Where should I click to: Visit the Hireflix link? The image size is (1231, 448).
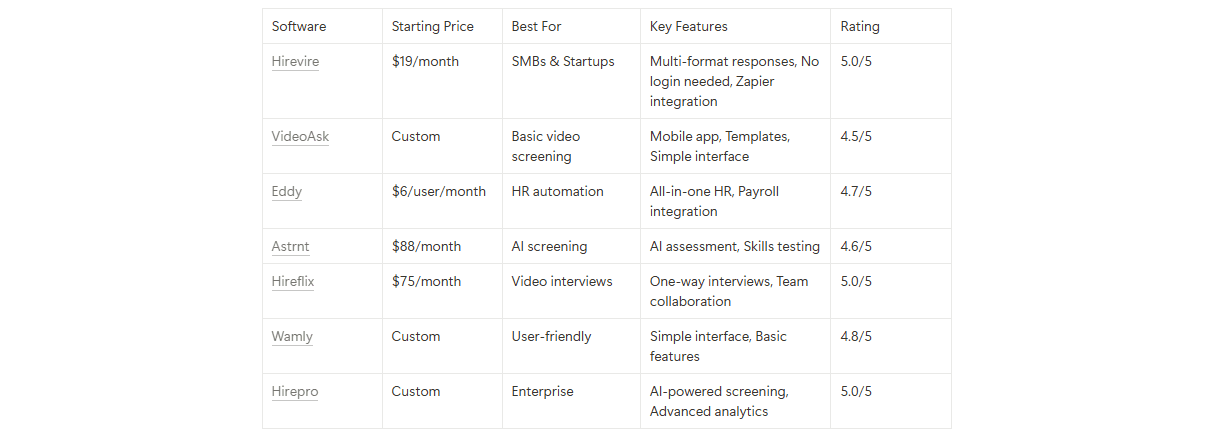click(x=293, y=282)
